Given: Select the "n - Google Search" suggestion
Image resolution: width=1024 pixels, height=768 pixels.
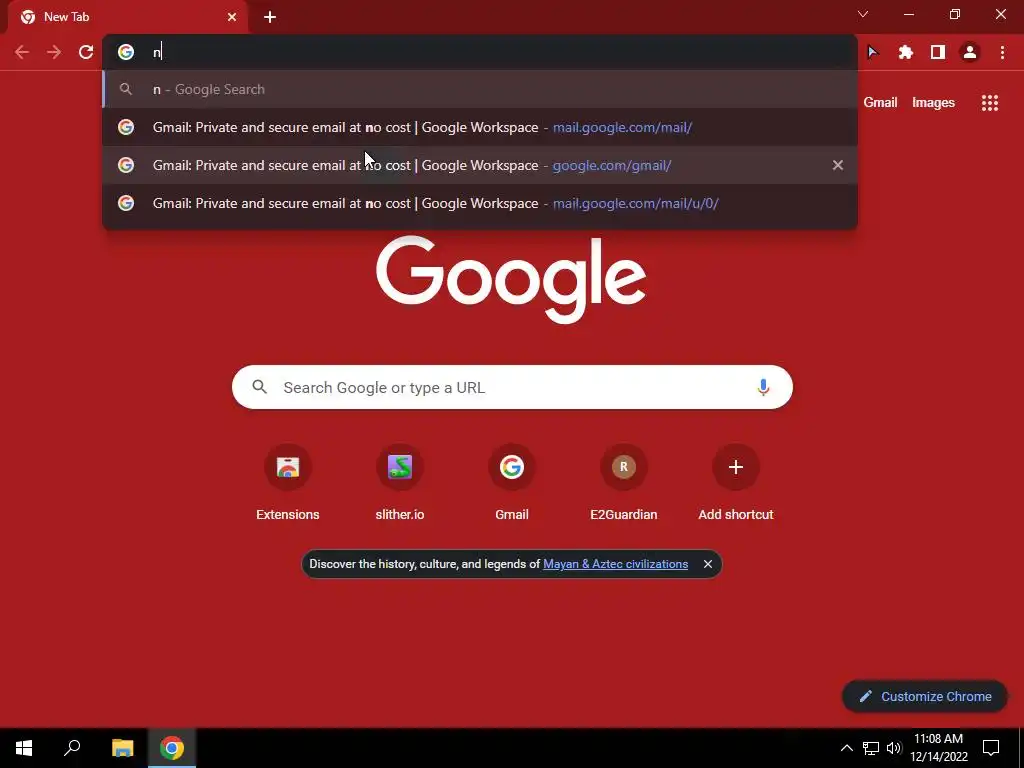Looking at the screenshot, I should tap(480, 89).
